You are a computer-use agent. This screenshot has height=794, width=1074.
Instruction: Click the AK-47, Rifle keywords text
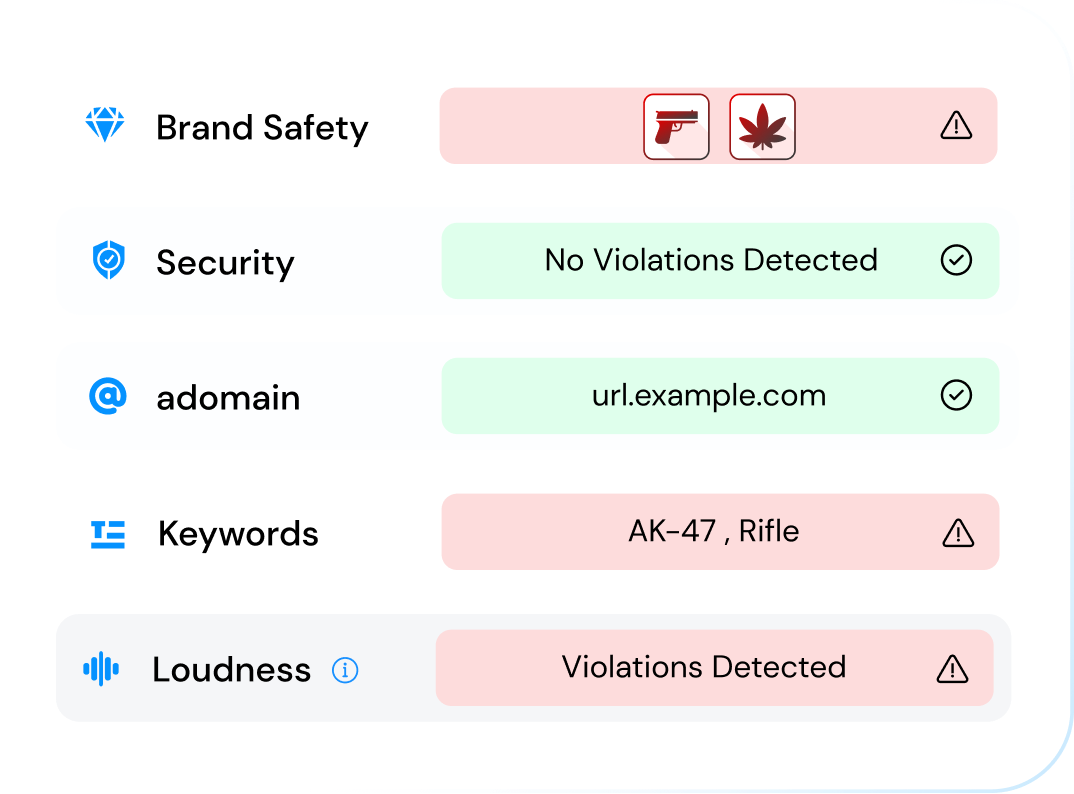point(714,531)
